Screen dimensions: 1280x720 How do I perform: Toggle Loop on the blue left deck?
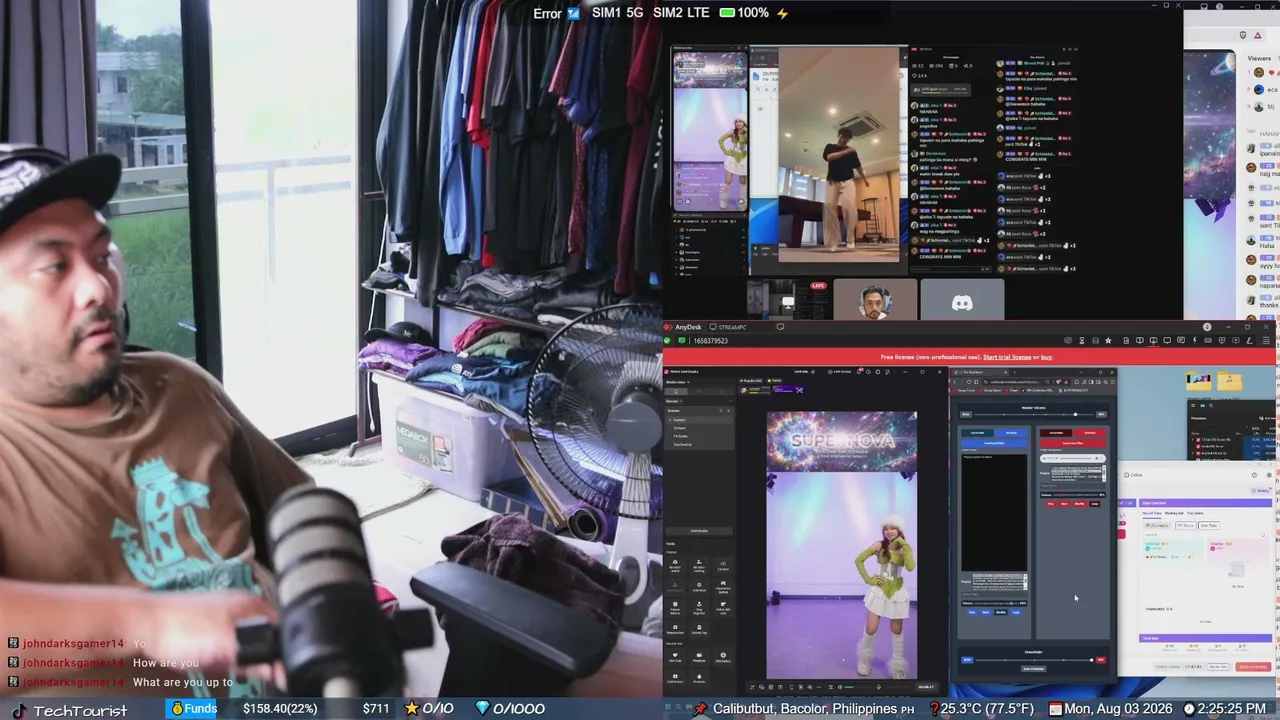pyautogui.click(x=1017, y=612)
